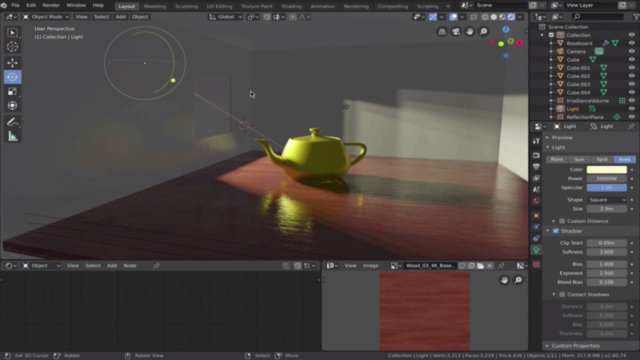Switch to the Shading workspace tab

pyautogui.click(x=291, y=6)
